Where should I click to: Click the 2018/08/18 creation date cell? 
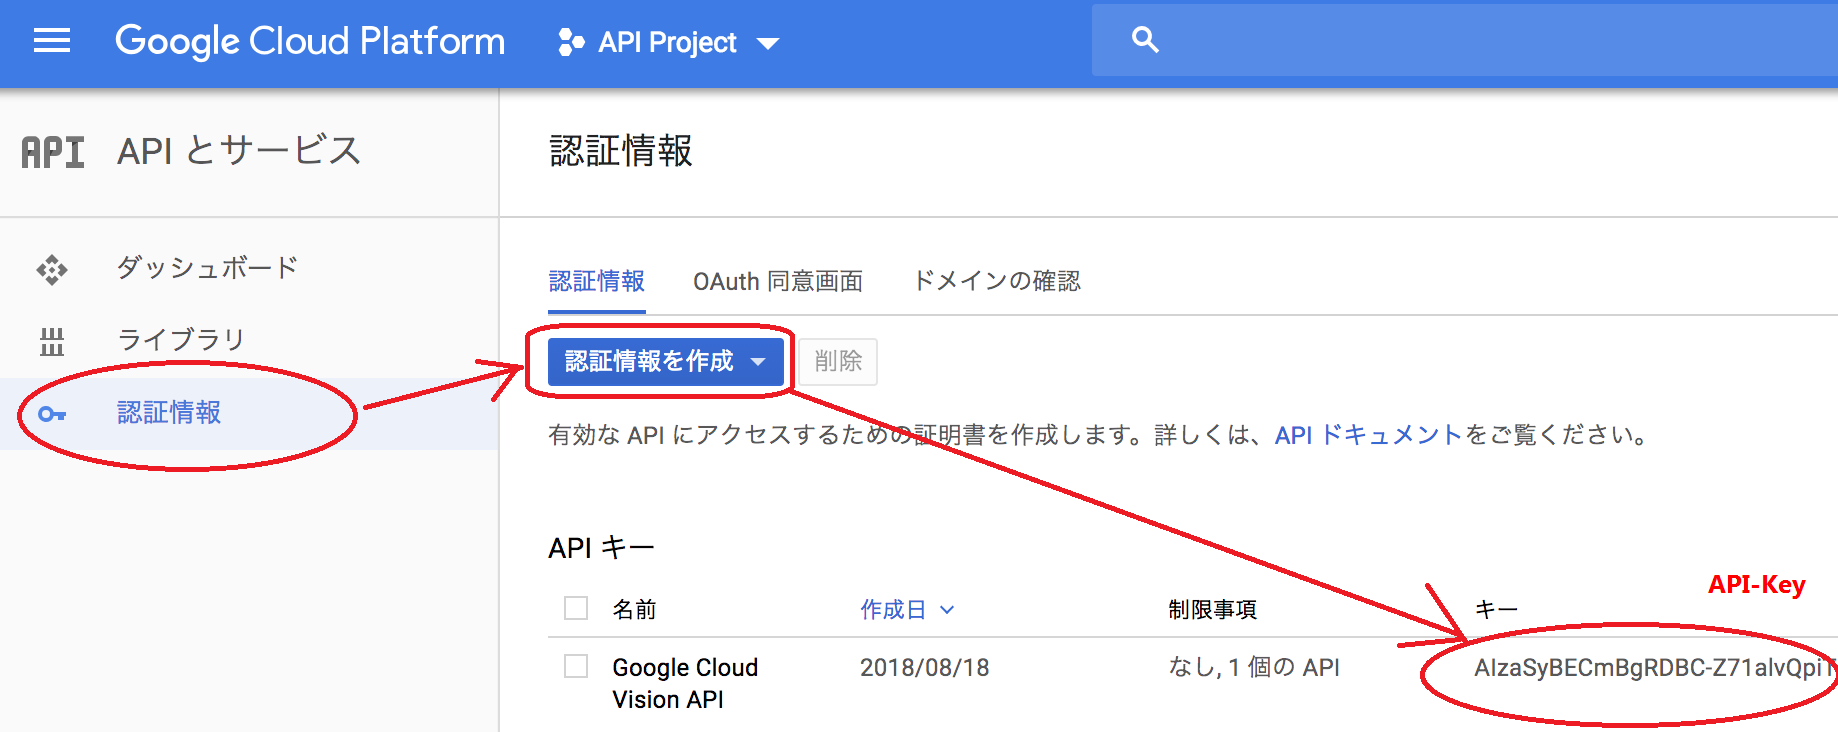click(x=924, y=667)
